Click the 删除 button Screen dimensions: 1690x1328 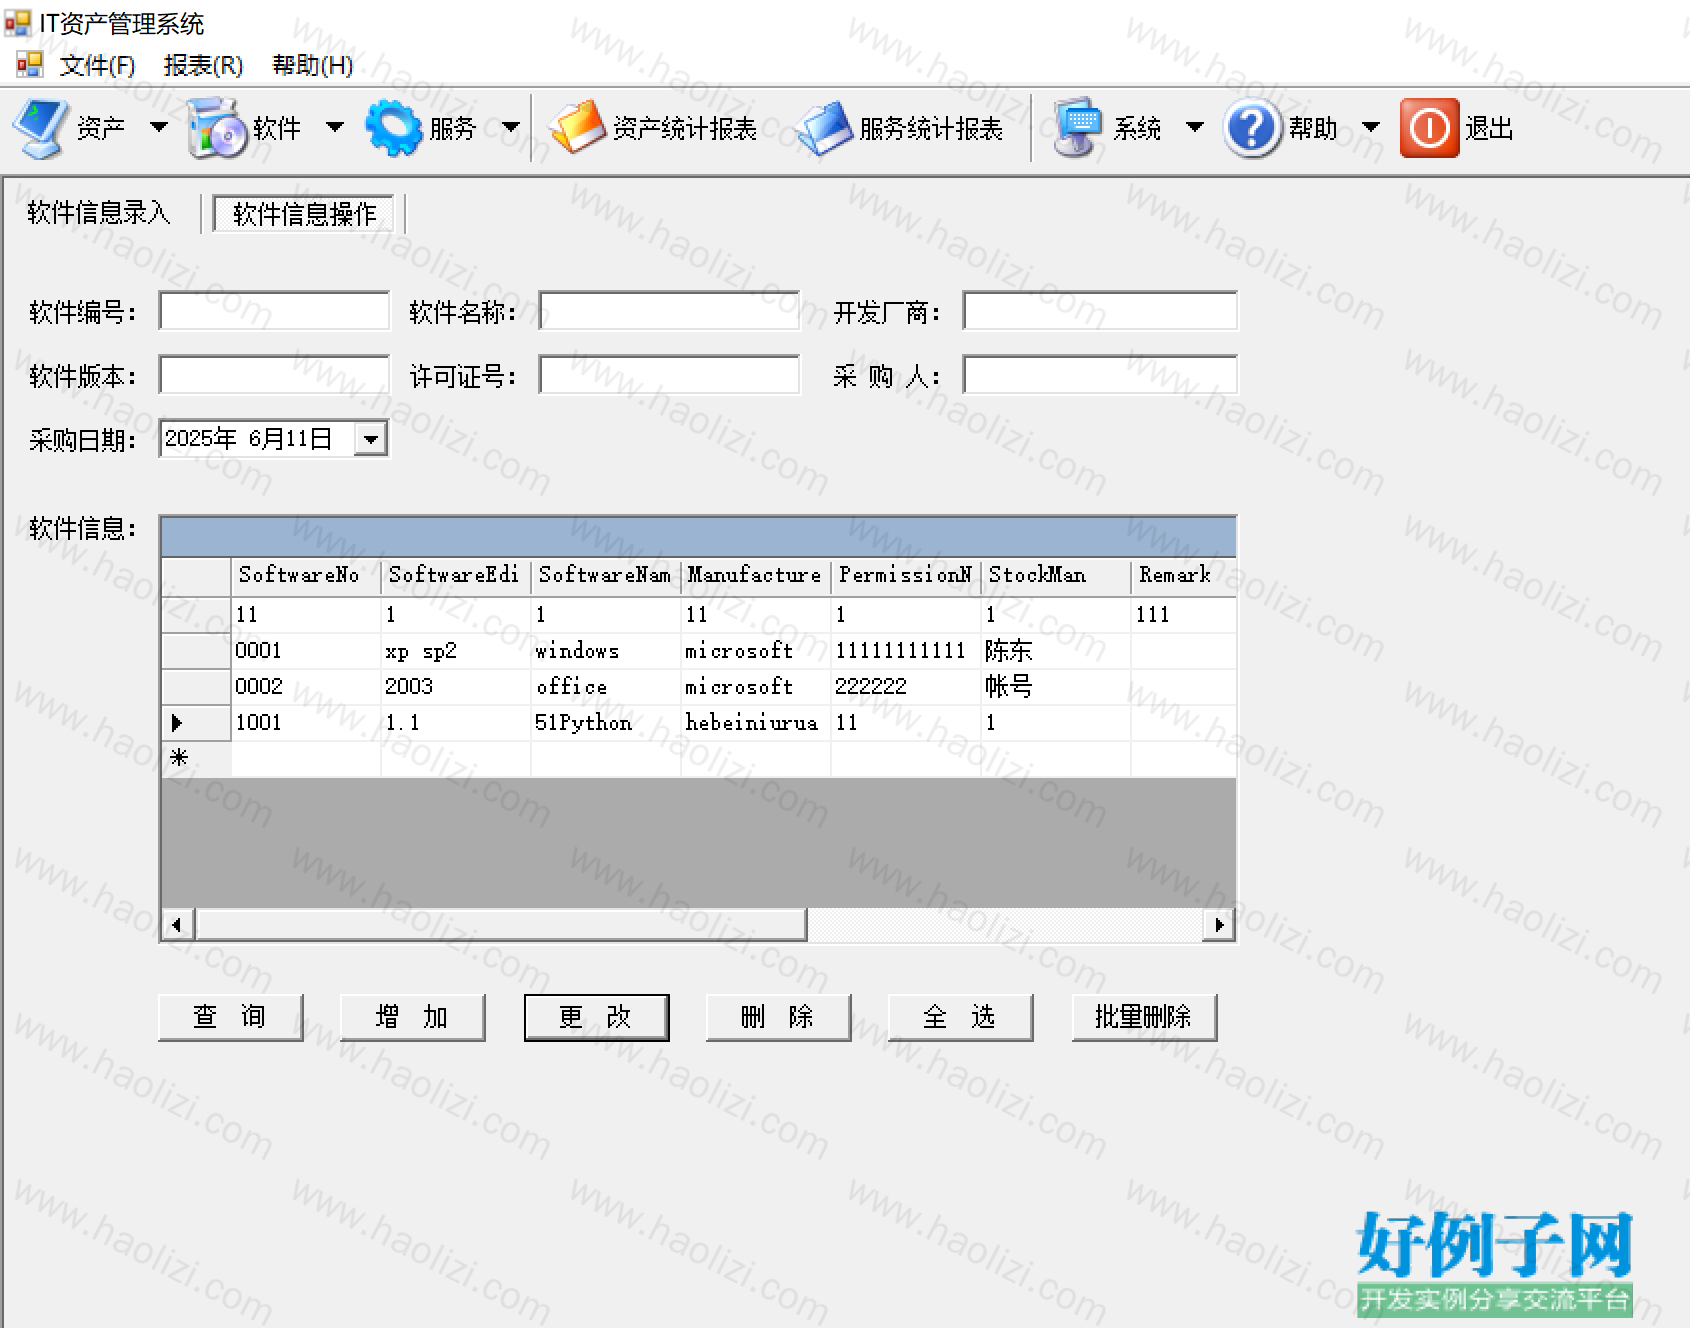778,1017
